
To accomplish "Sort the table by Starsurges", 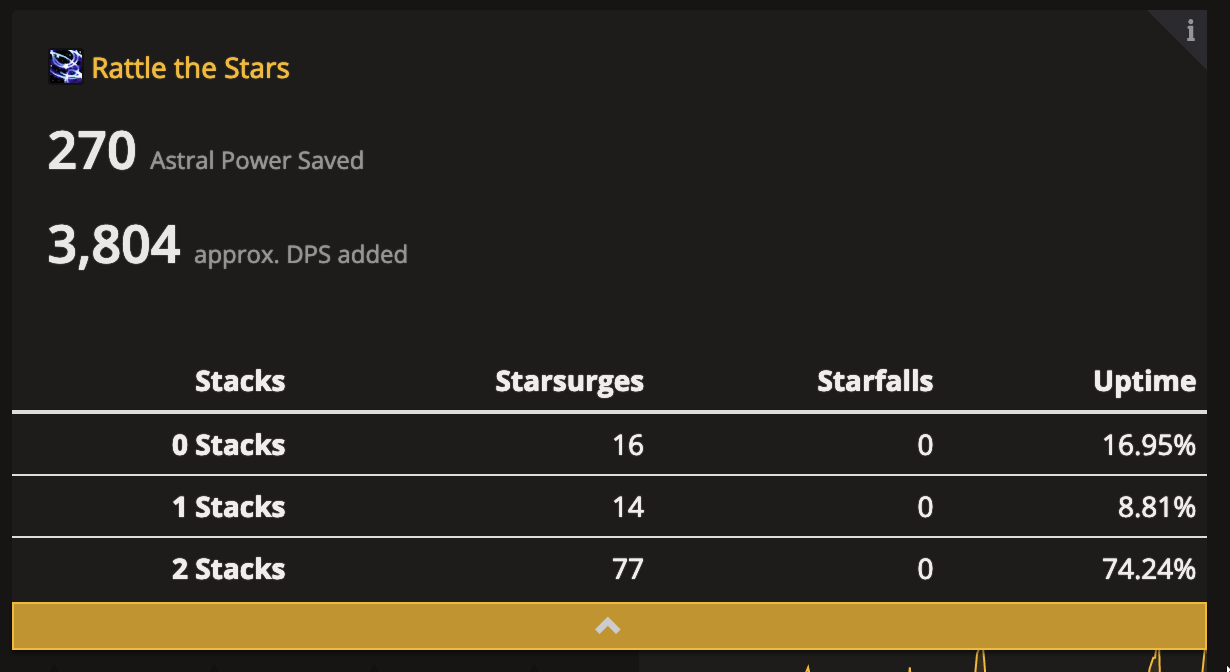I will pyautogui.click(x=569, y=381).
